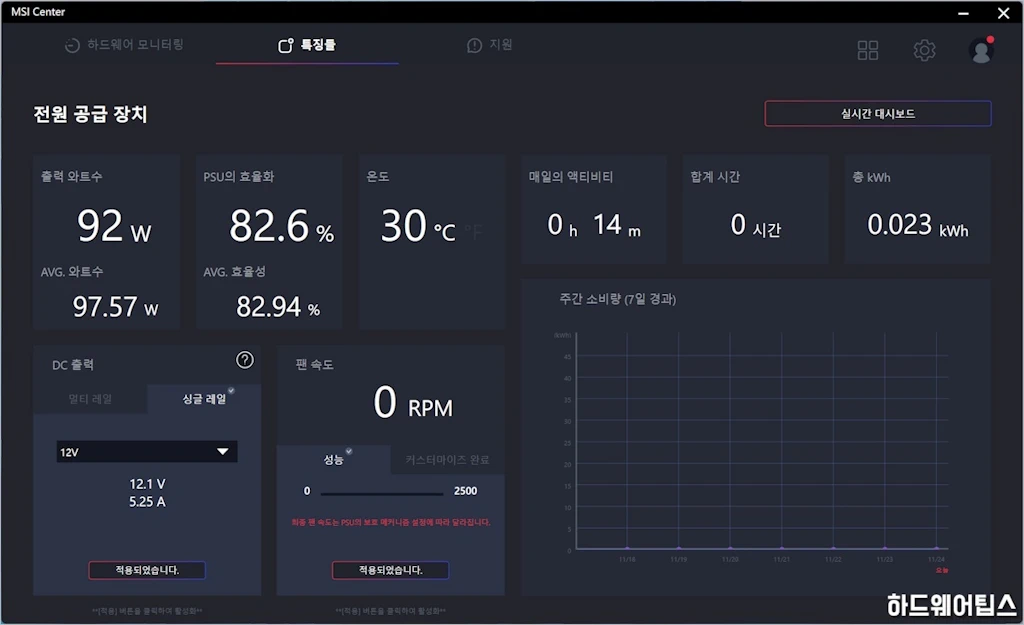
Task: Click the DC 출력 help question icon
Action: coord(245,360)
